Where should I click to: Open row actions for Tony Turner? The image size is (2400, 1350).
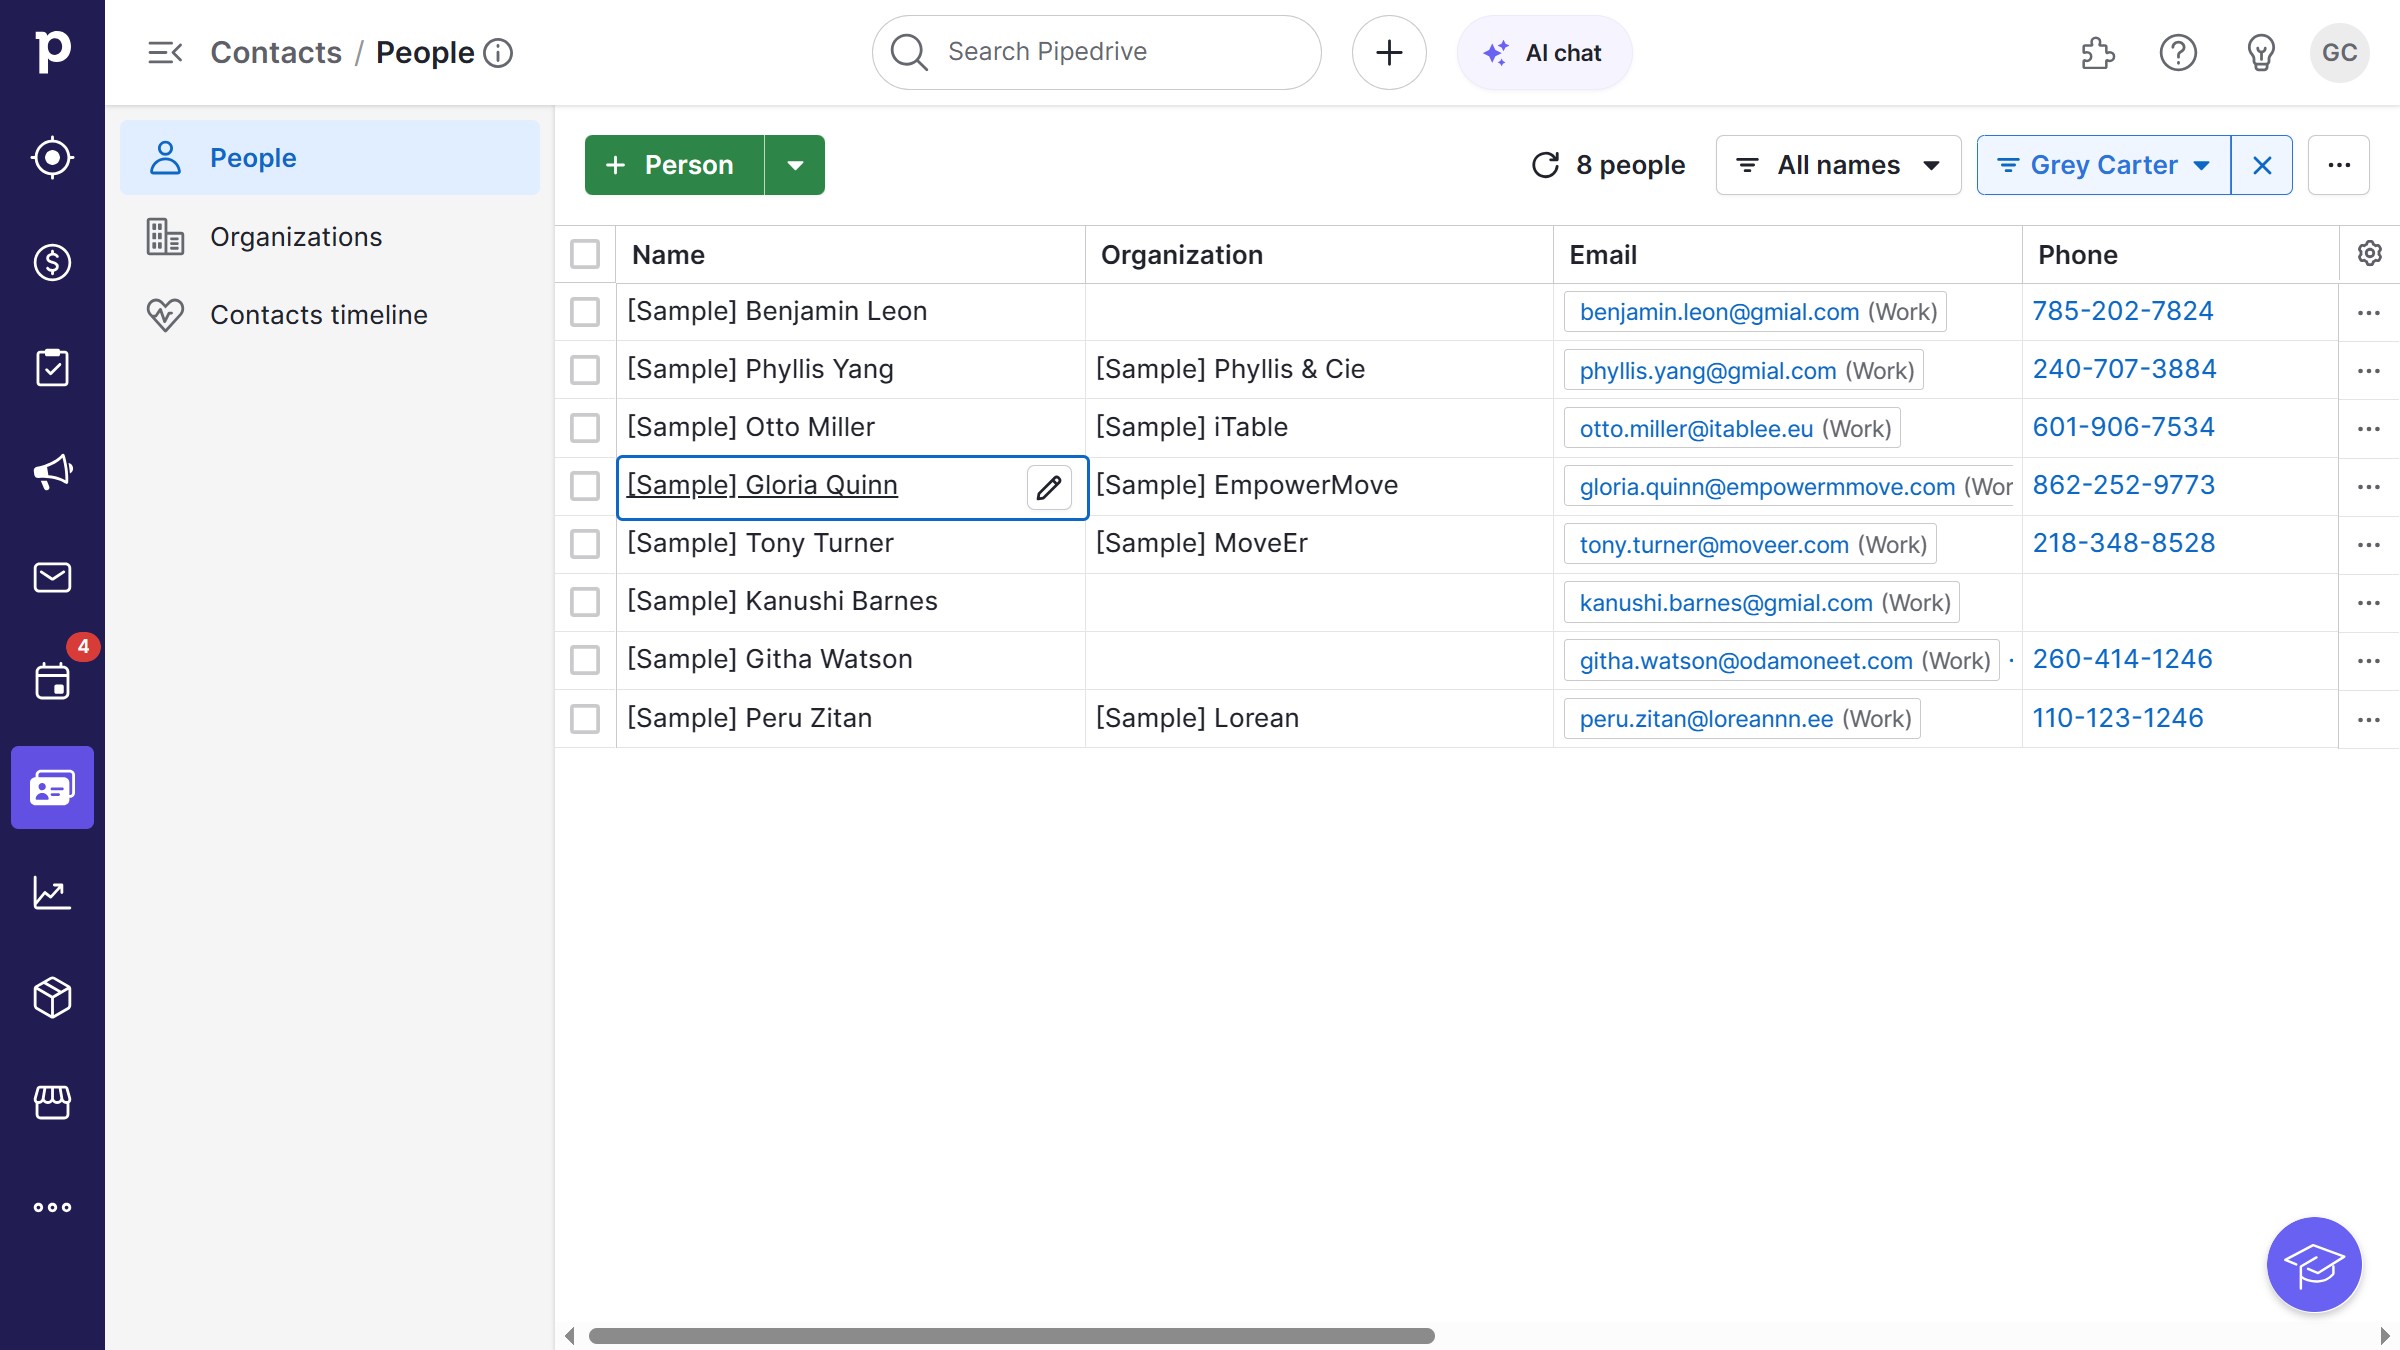tap(2369, 545)
